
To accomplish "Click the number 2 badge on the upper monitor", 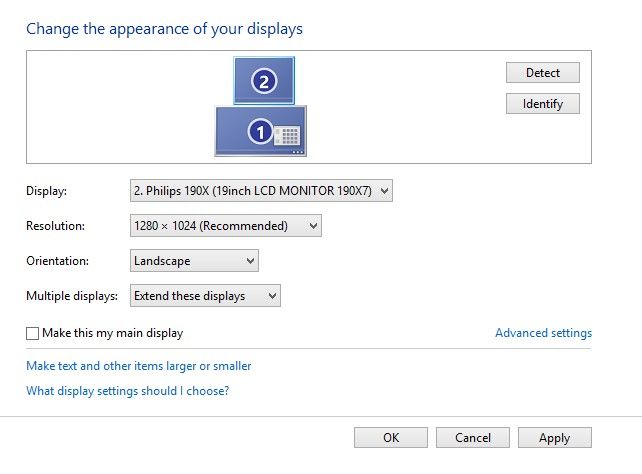I will coord(263,82).
